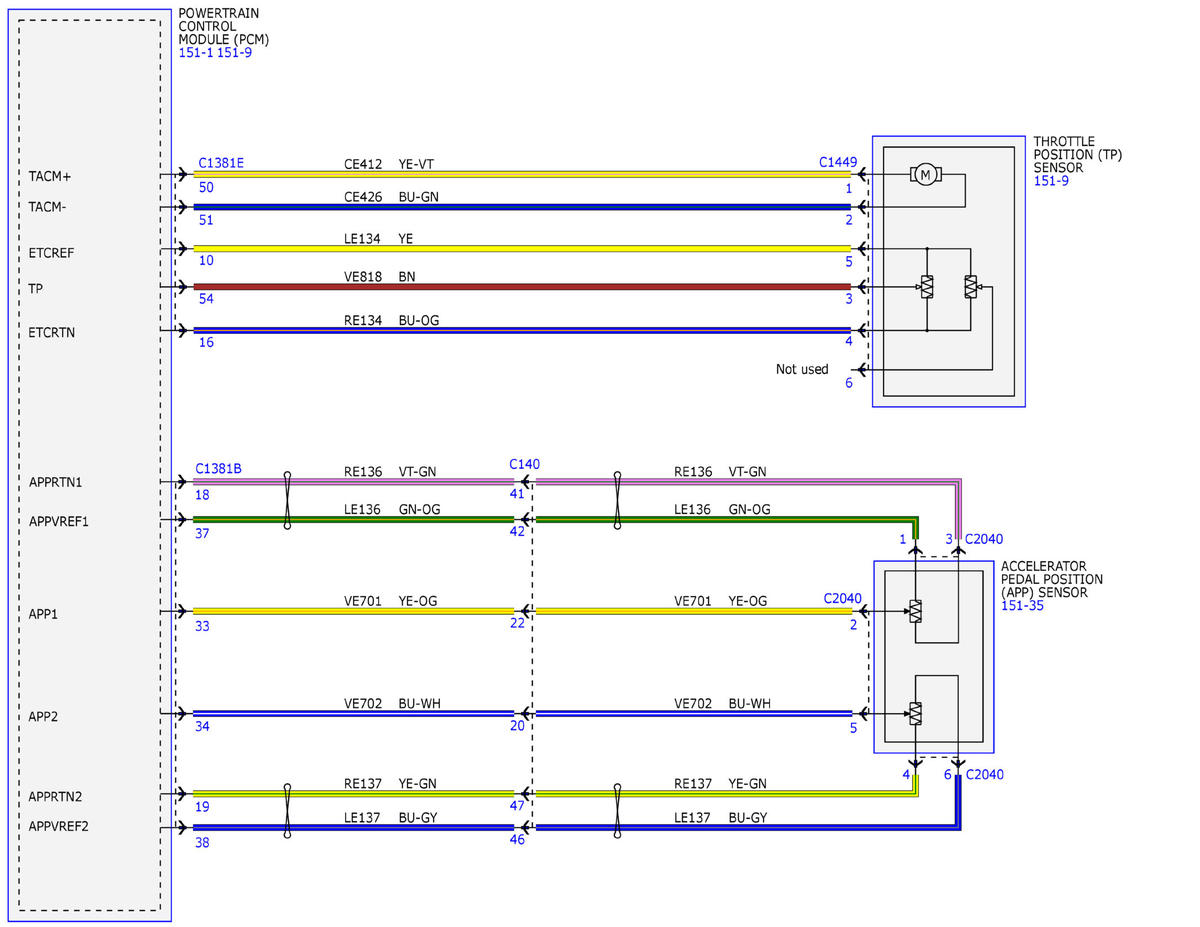
Task: Click the Powertrain Control Module title text
Action: [223, 27]
